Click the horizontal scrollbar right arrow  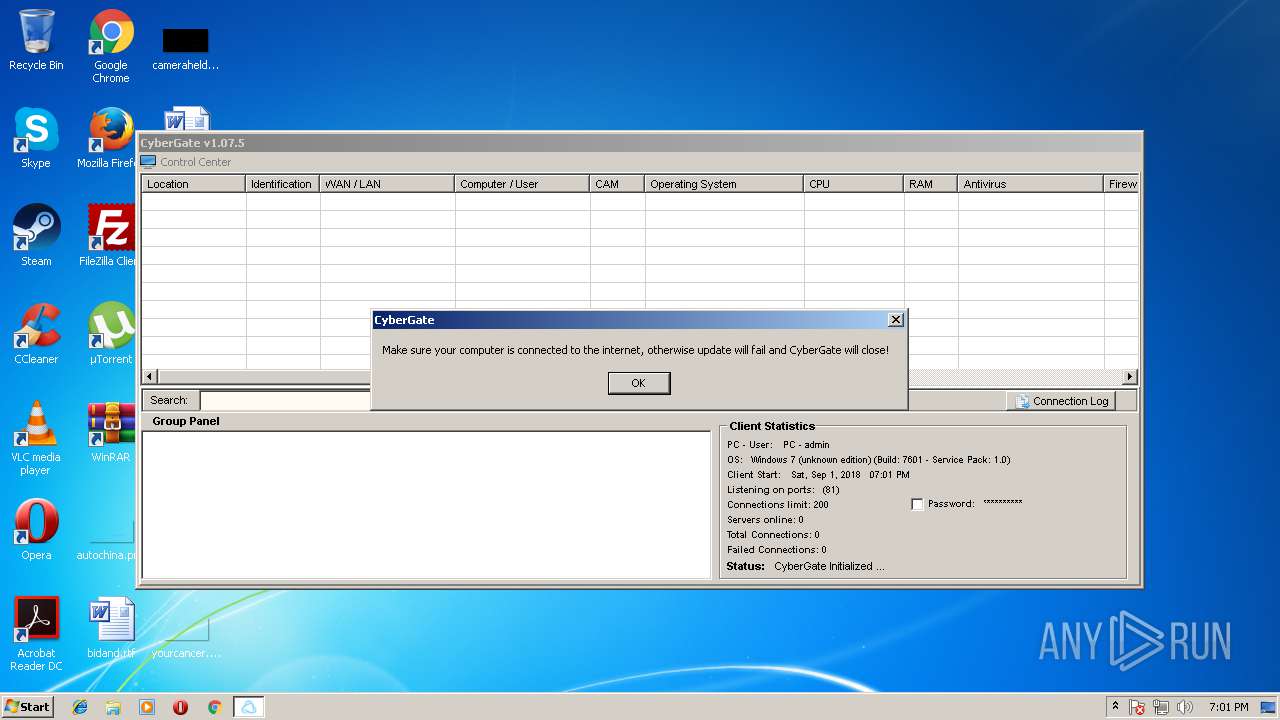pos(1130,377)
